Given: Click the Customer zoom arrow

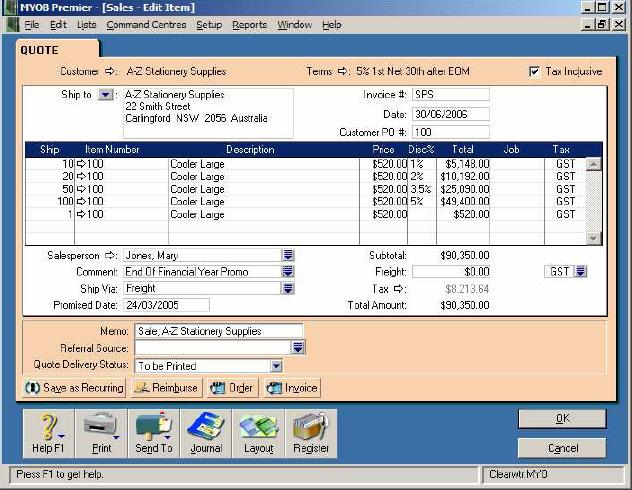Looking at the screenshot, I should pos(110,71).
